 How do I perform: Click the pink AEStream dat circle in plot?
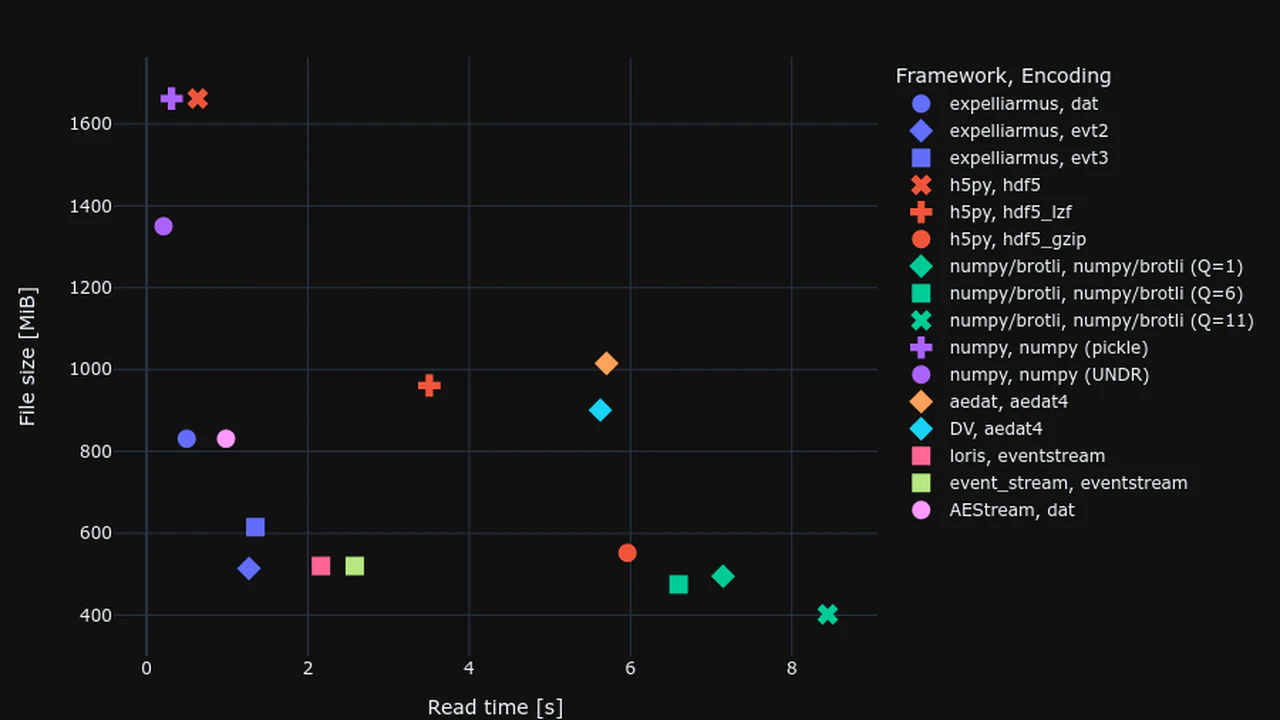tap(226, 439)
